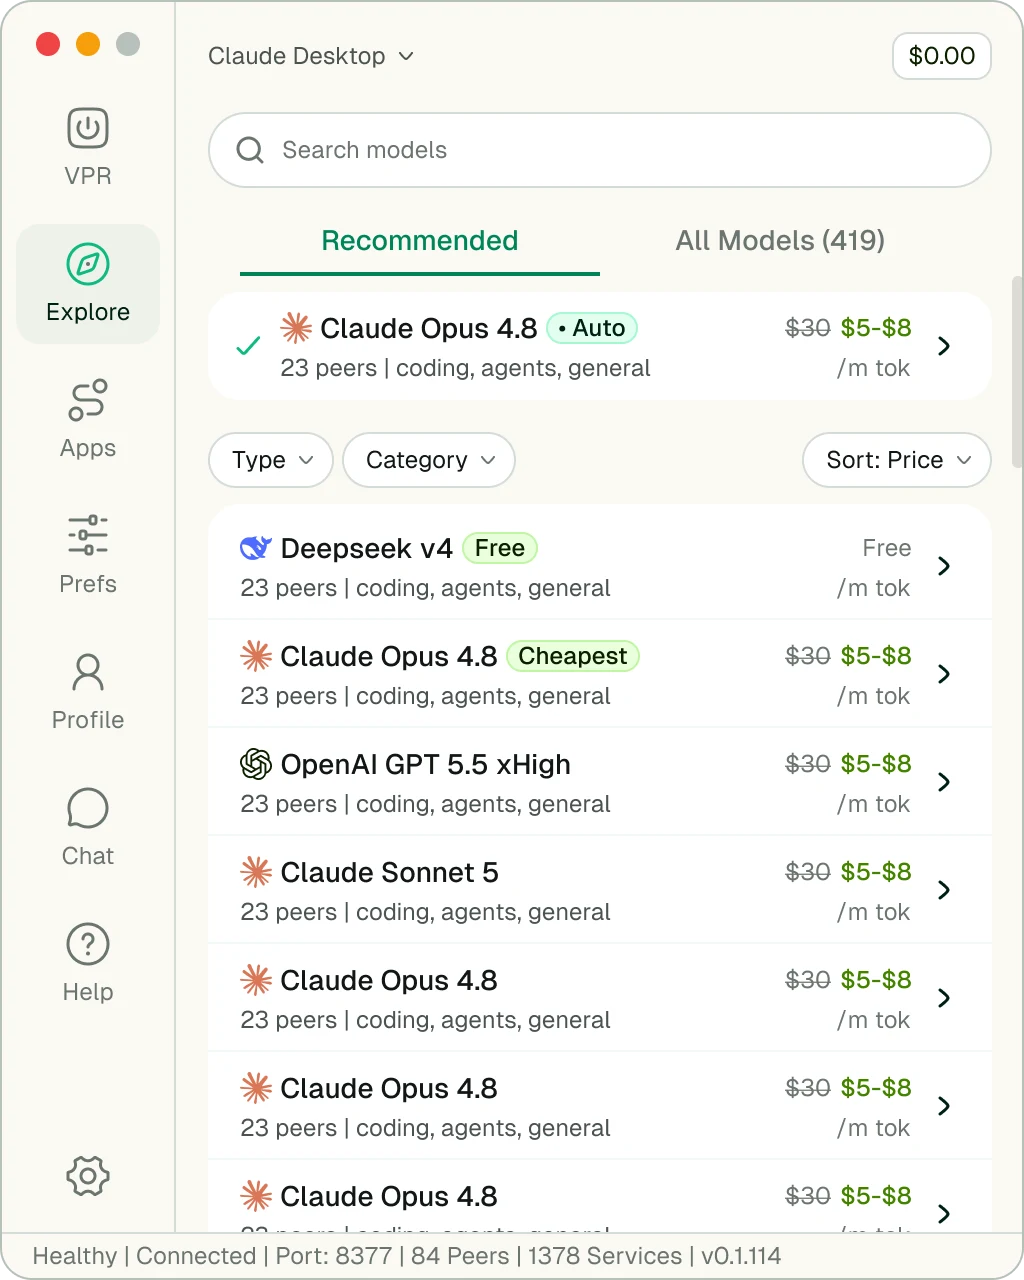Screen dimensions: 1024x1280
Task: Click the peers line under Deepseek v4
Action: click(425, 588)
